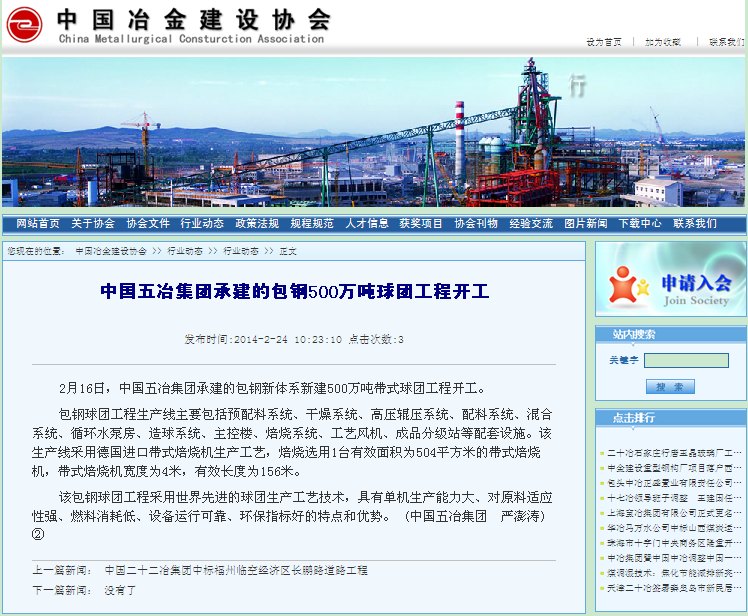This screenshot has width=748, height=616.
Task: Open the 网站首页 menu item
Action: [38, 223]
